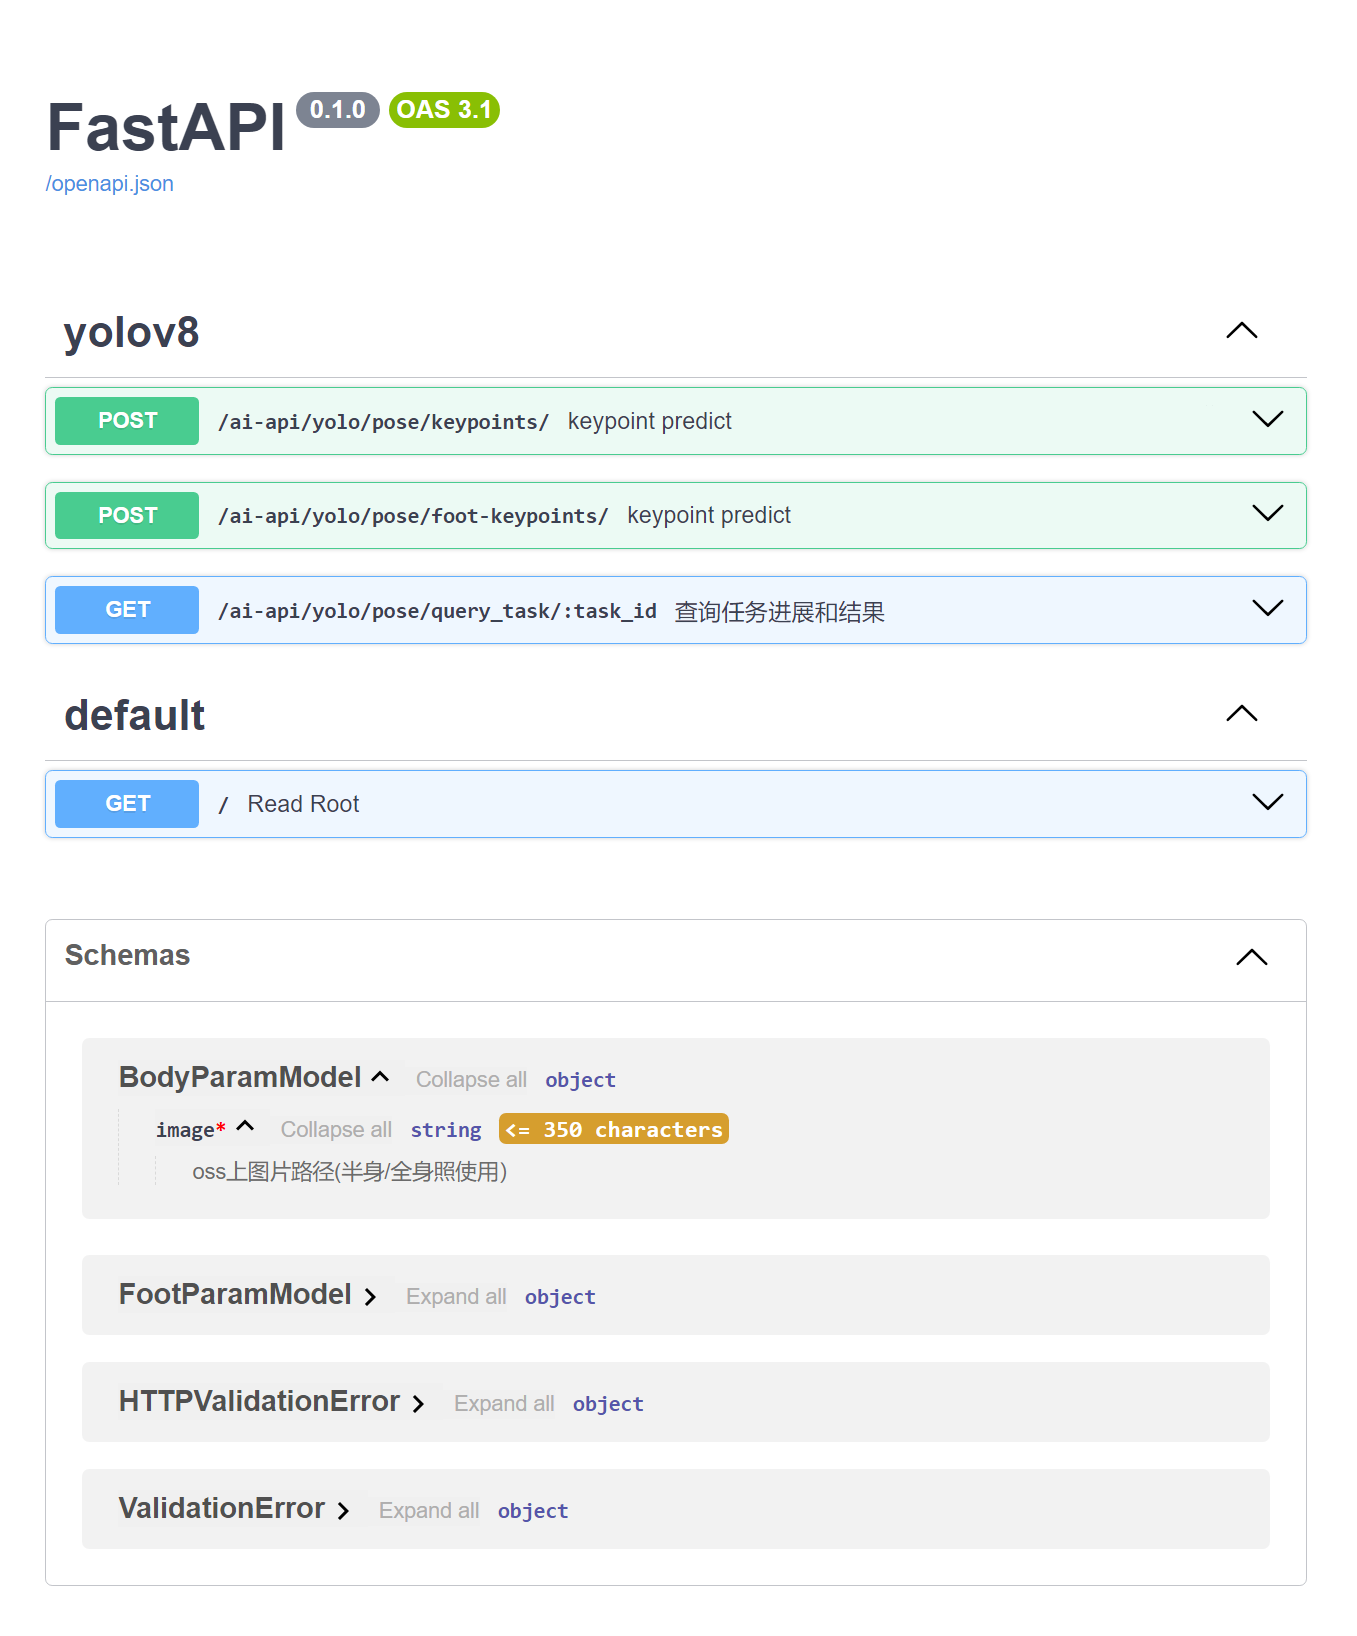
Task: Collapse the default section with its chevron
Action: [1242, 714]
